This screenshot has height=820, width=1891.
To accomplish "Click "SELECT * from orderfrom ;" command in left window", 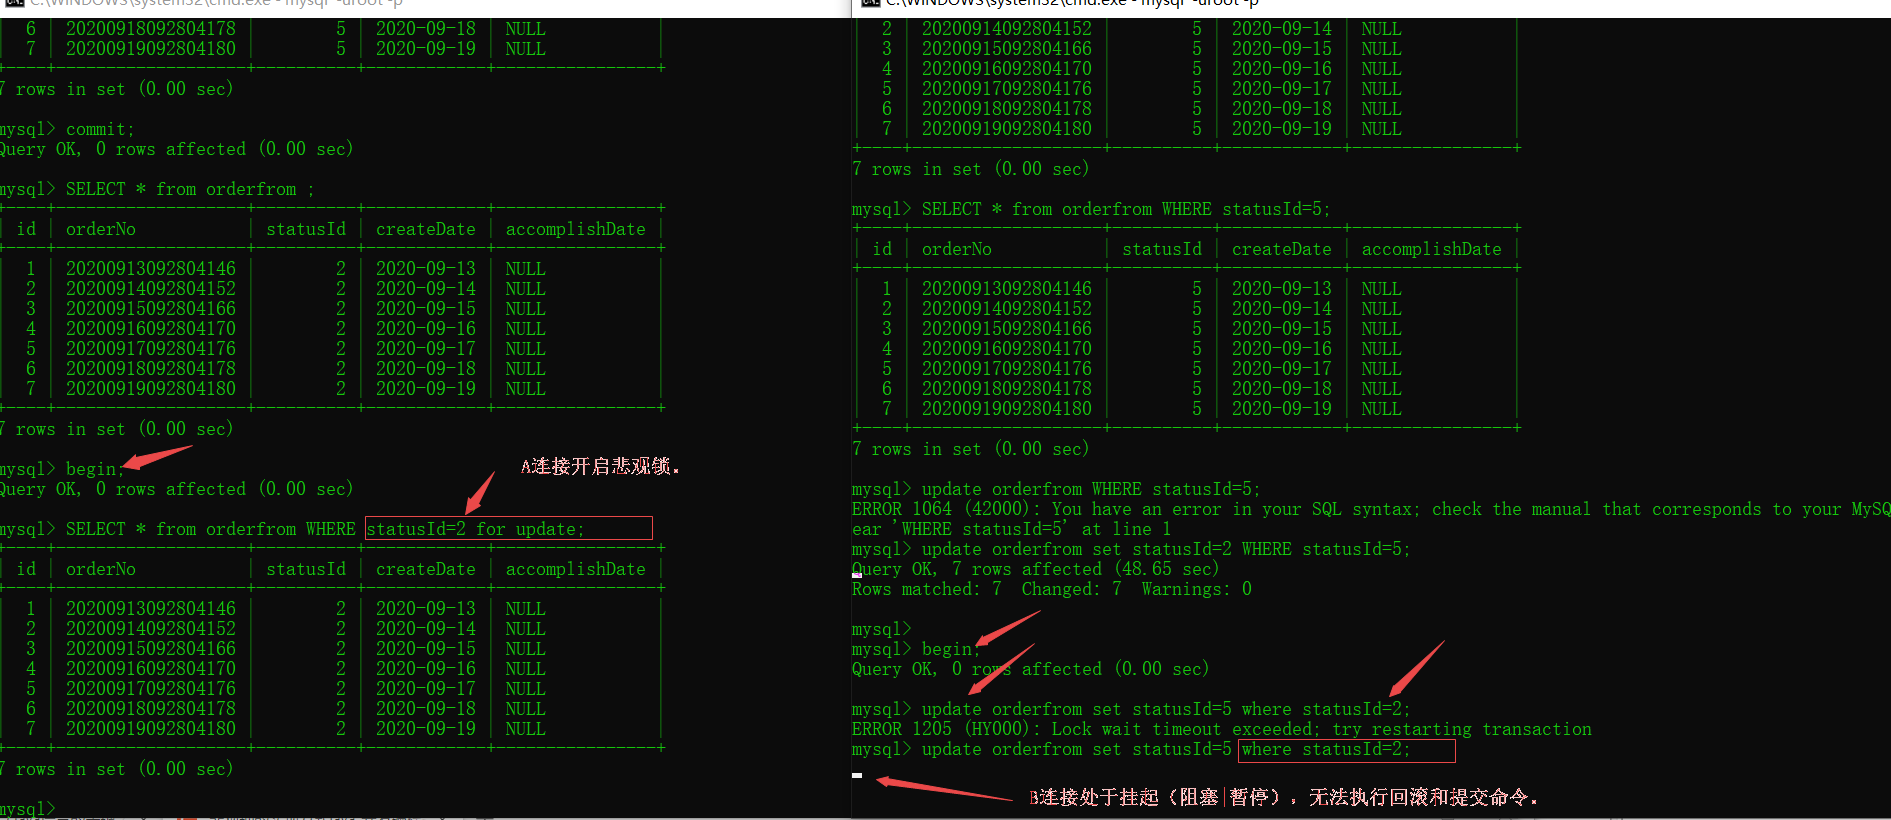I will click(x=189, y=189).
